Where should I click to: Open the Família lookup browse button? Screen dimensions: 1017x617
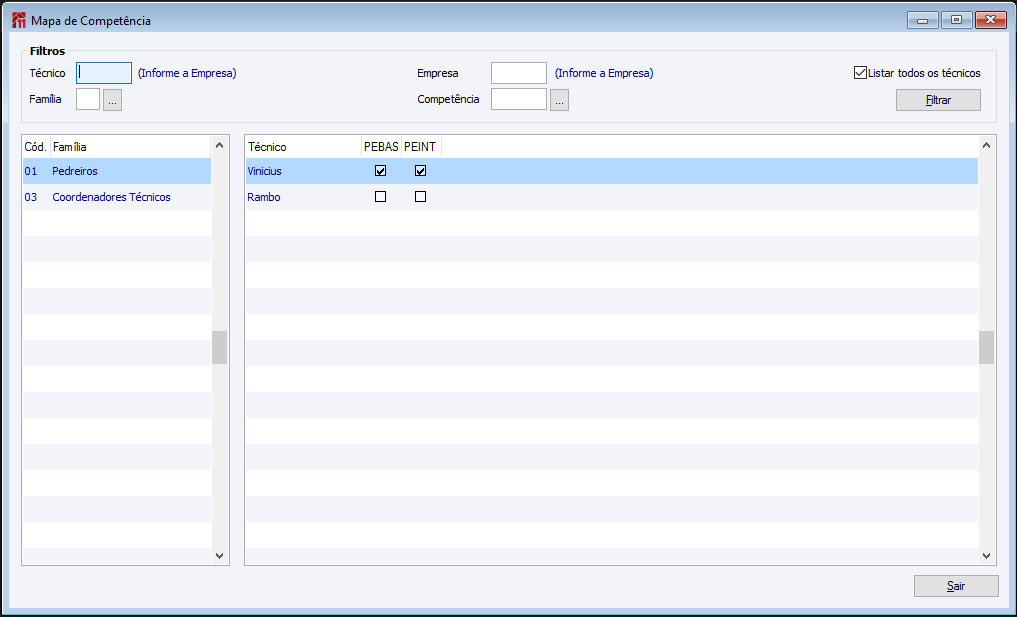point(112,100)
